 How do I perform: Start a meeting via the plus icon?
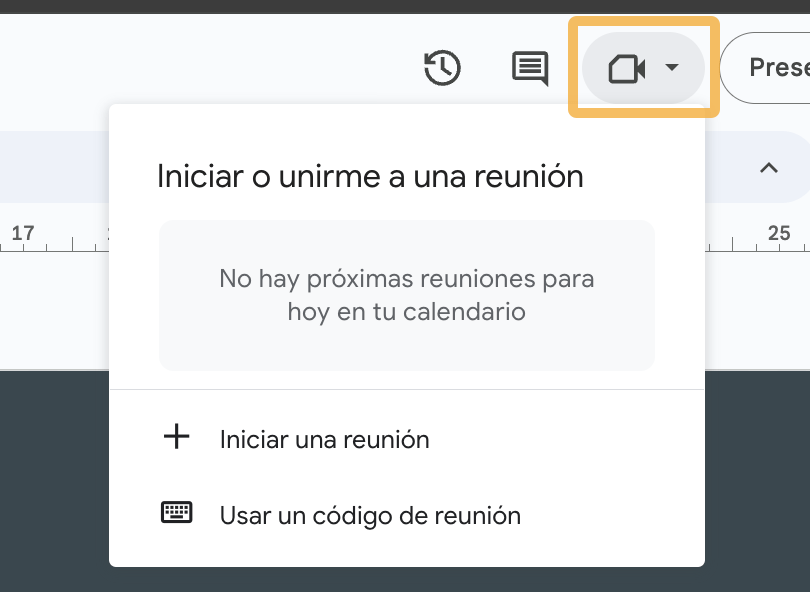tap(176, 438)
